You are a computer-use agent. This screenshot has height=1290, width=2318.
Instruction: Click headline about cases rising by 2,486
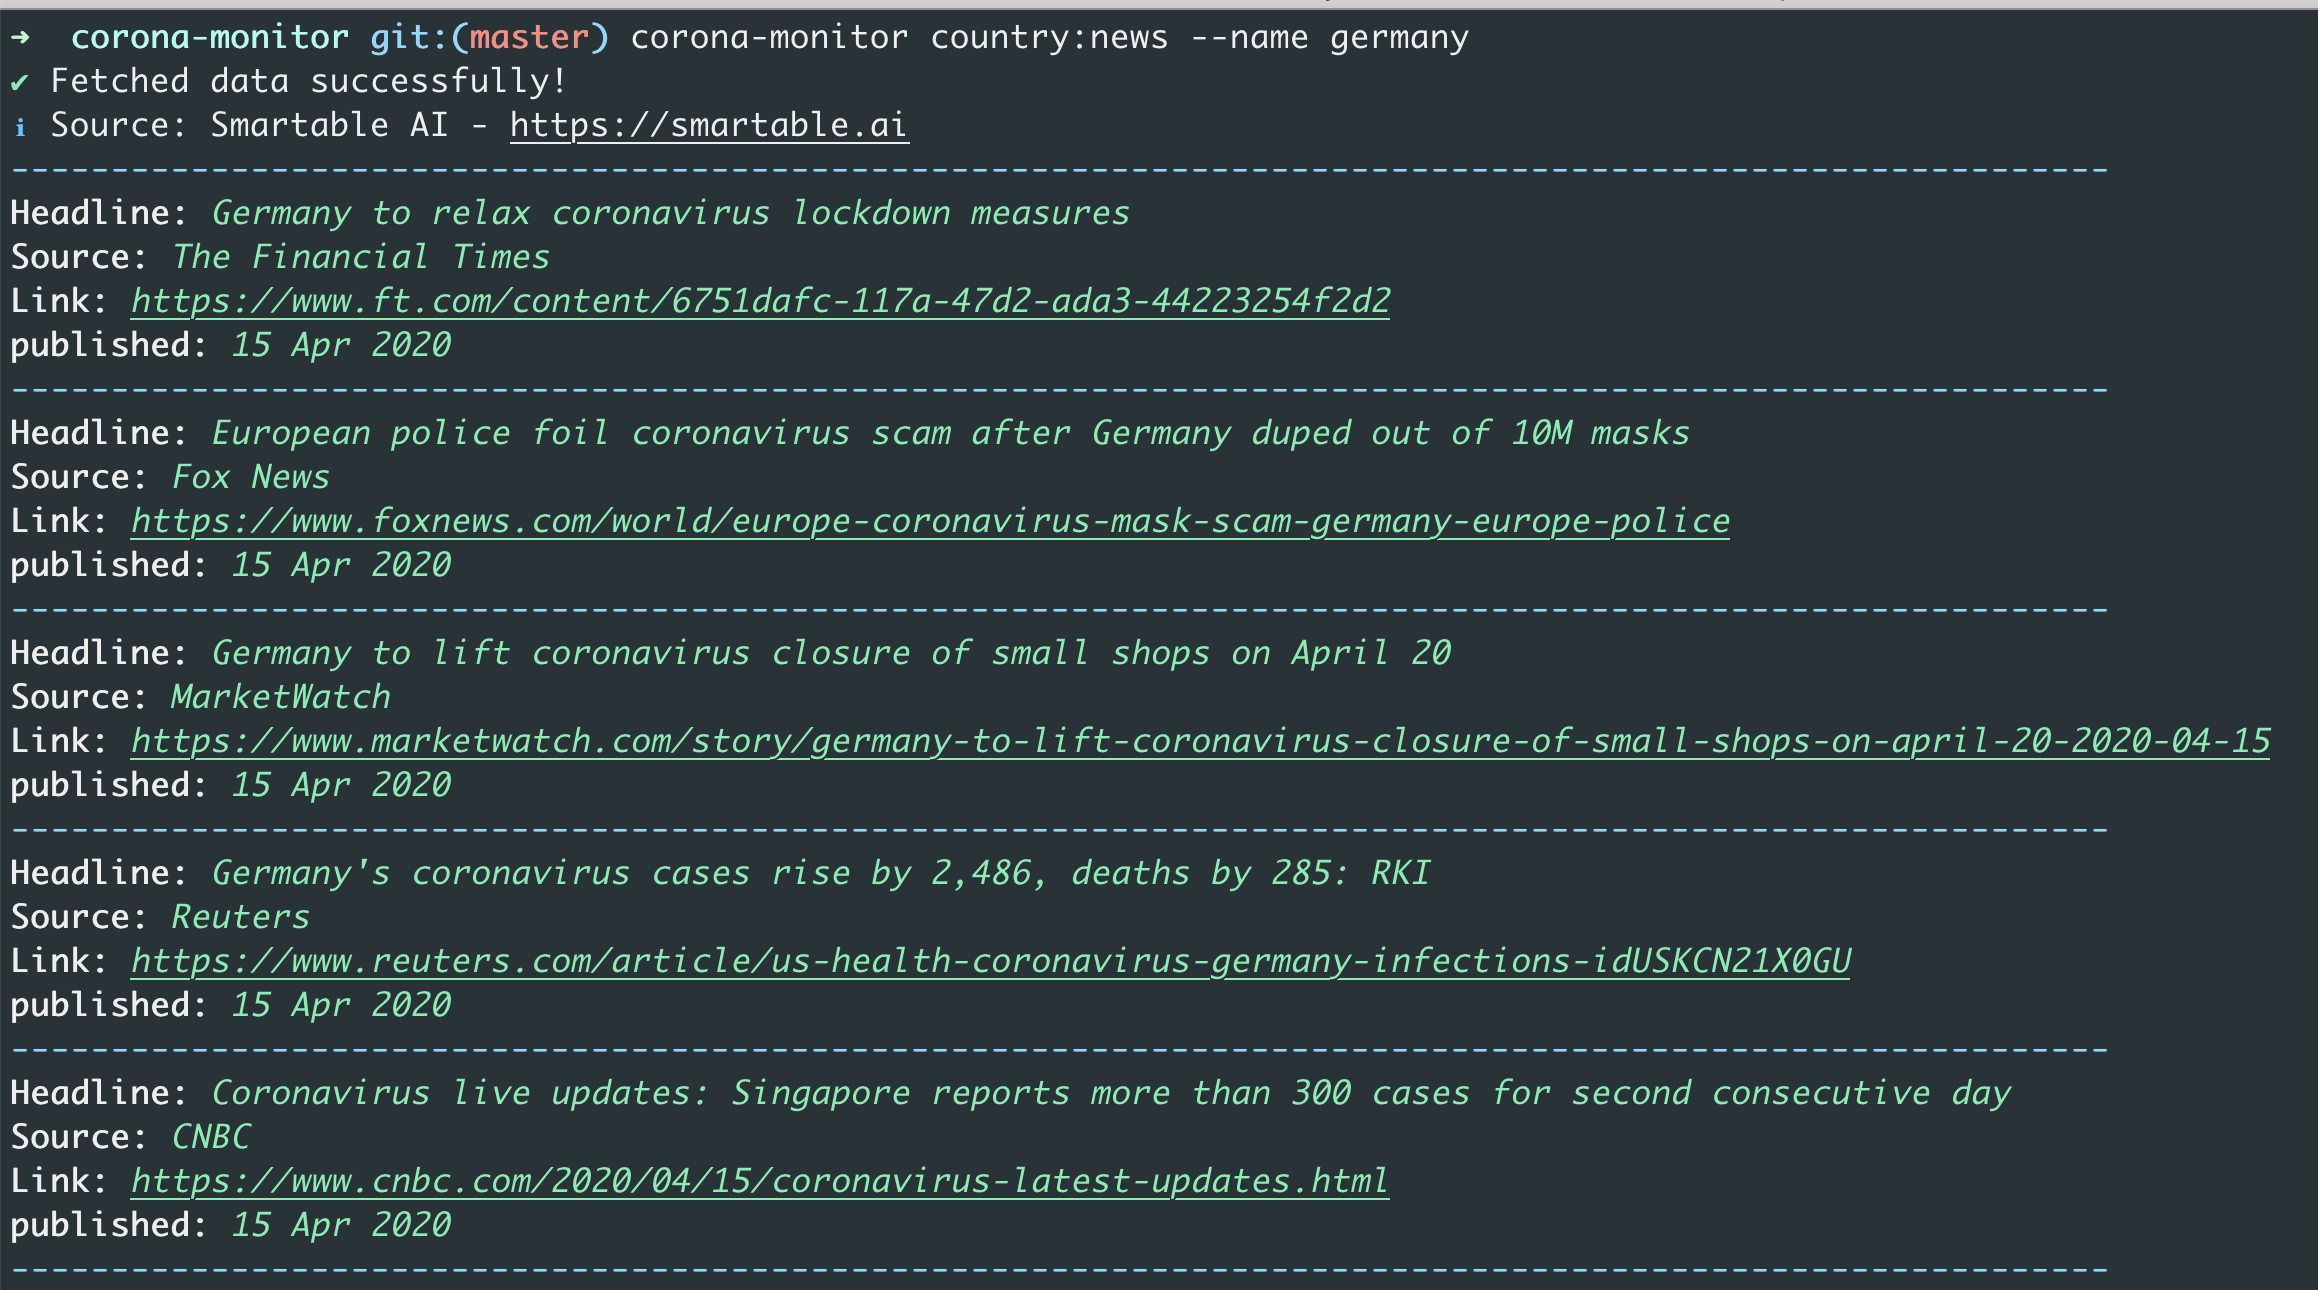(820, 873)
